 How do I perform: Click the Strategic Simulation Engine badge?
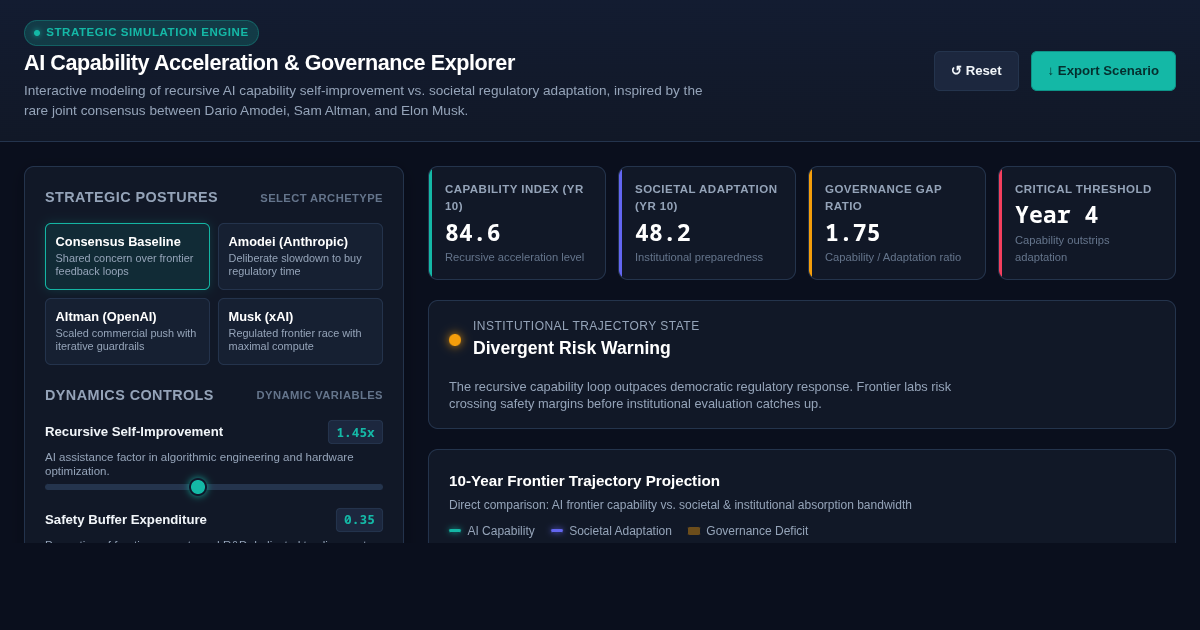[141, 33]
